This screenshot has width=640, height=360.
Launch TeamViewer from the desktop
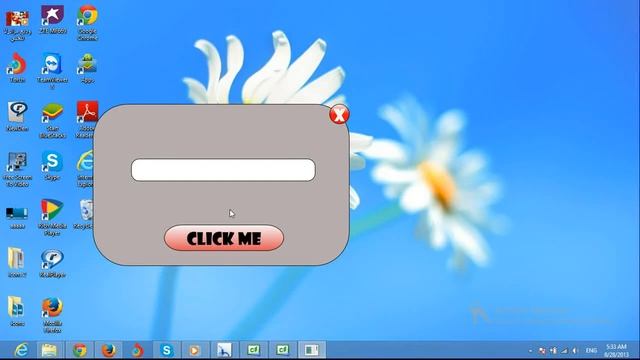[52, 71]
